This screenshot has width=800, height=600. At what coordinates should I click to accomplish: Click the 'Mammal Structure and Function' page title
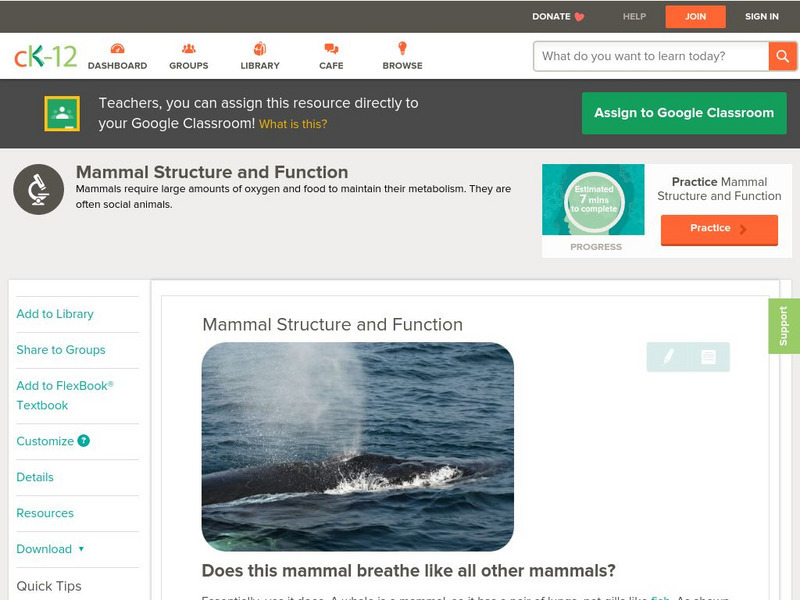212,172
